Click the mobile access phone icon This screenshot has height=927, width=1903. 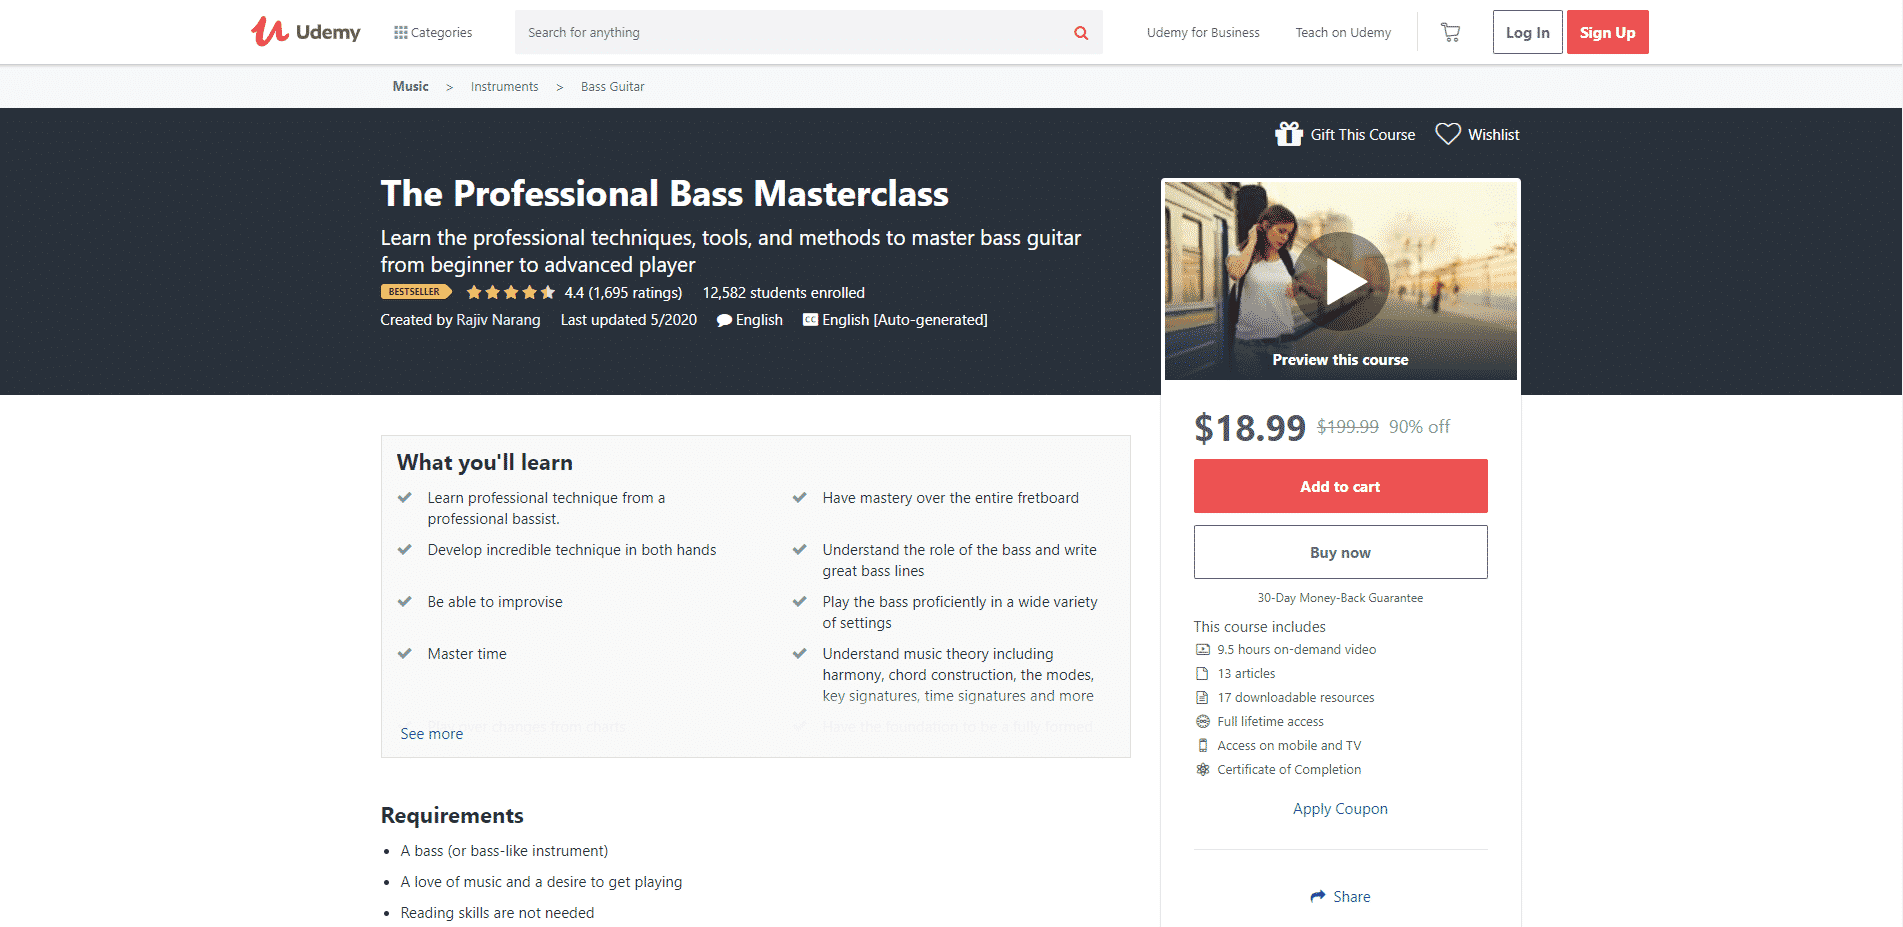(1202, 746)
